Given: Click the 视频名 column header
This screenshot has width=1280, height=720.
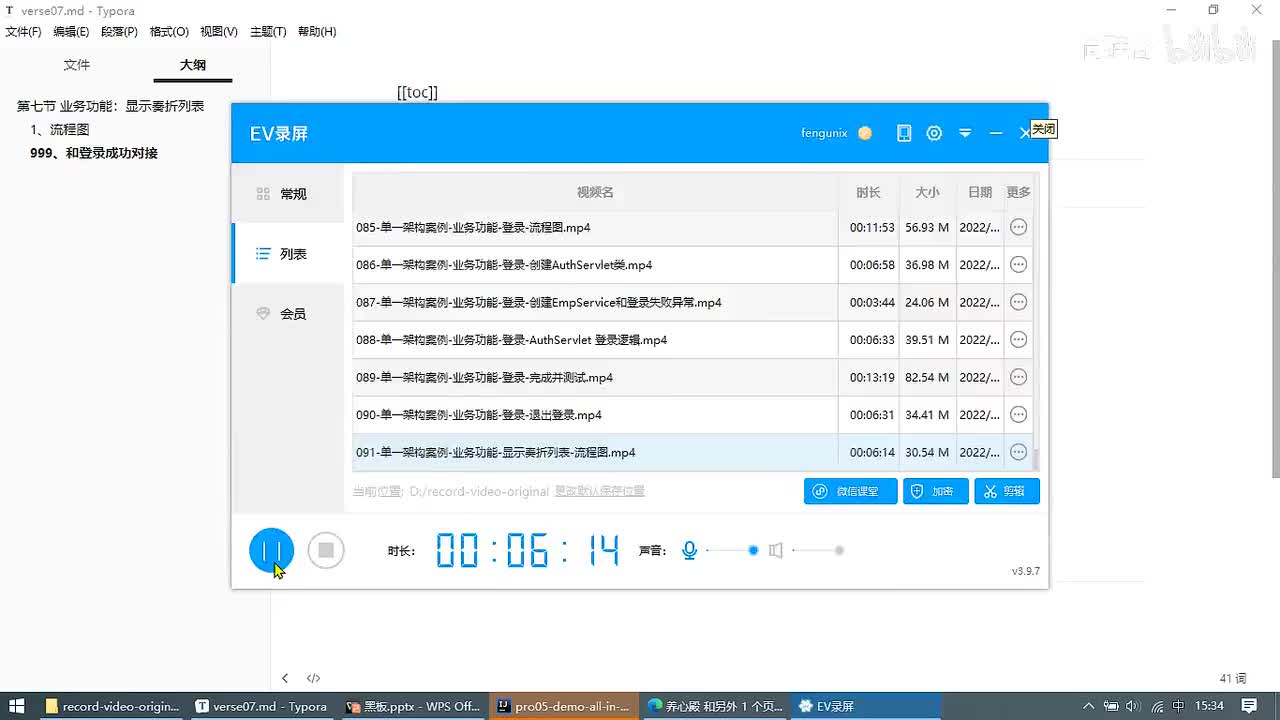Looking at the screenshot, I should click(x=595, y=192).
